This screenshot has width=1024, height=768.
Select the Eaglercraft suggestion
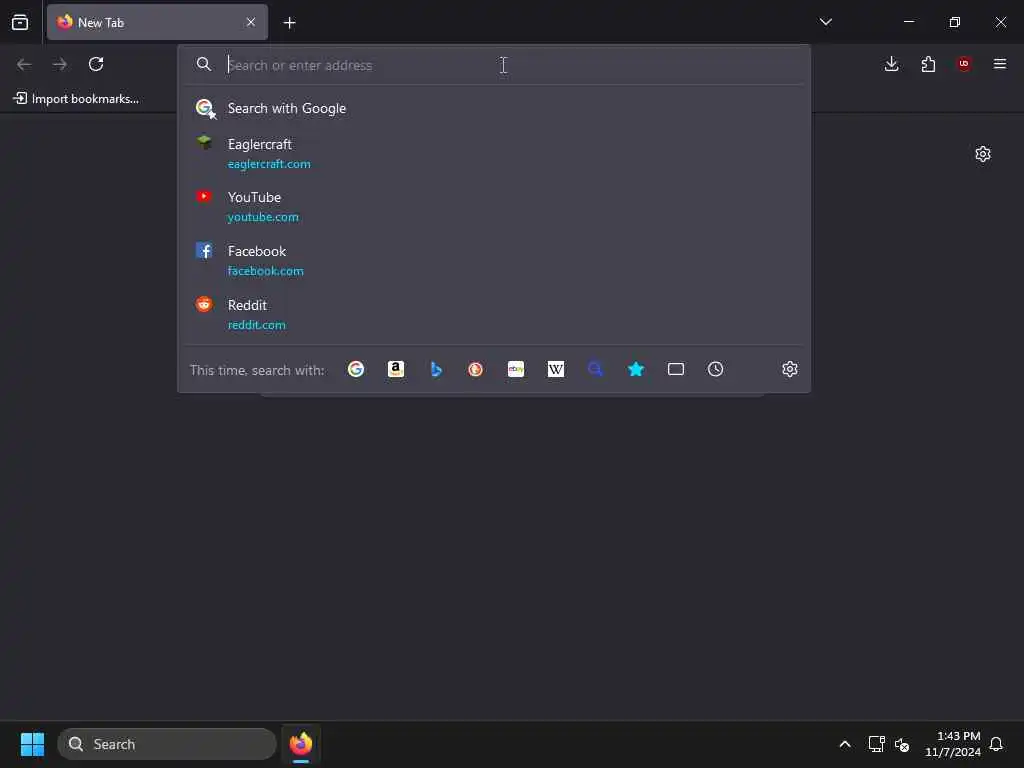[x=494, y=153]
